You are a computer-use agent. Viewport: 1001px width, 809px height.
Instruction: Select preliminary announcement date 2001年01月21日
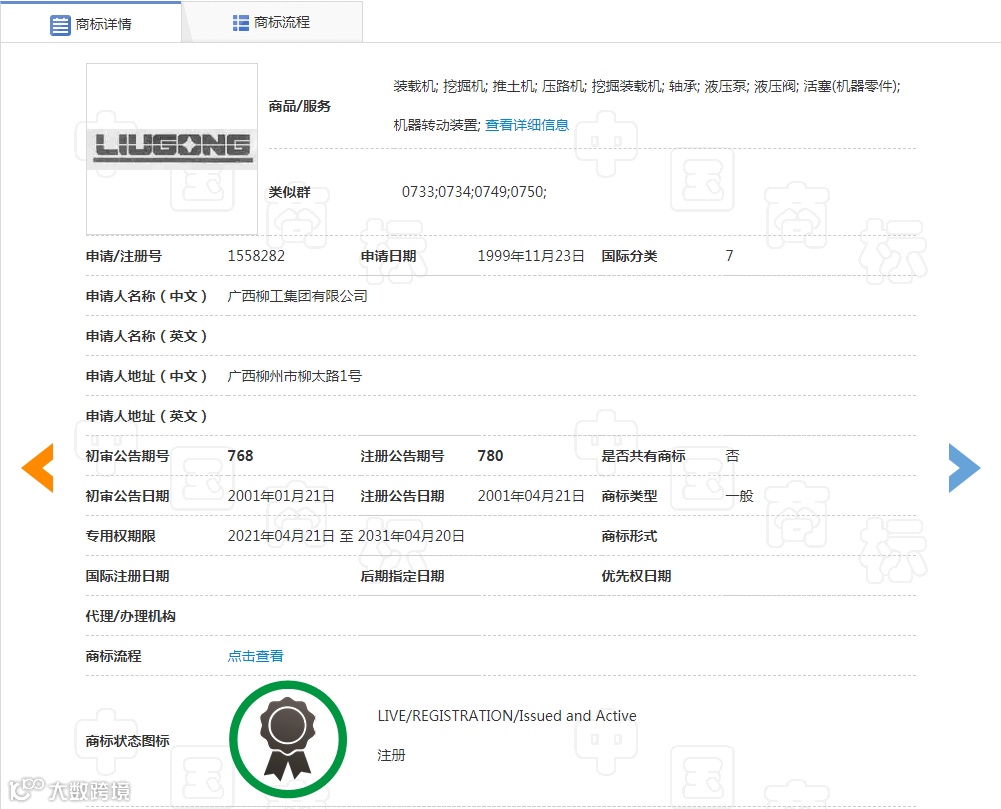point(281,496)
